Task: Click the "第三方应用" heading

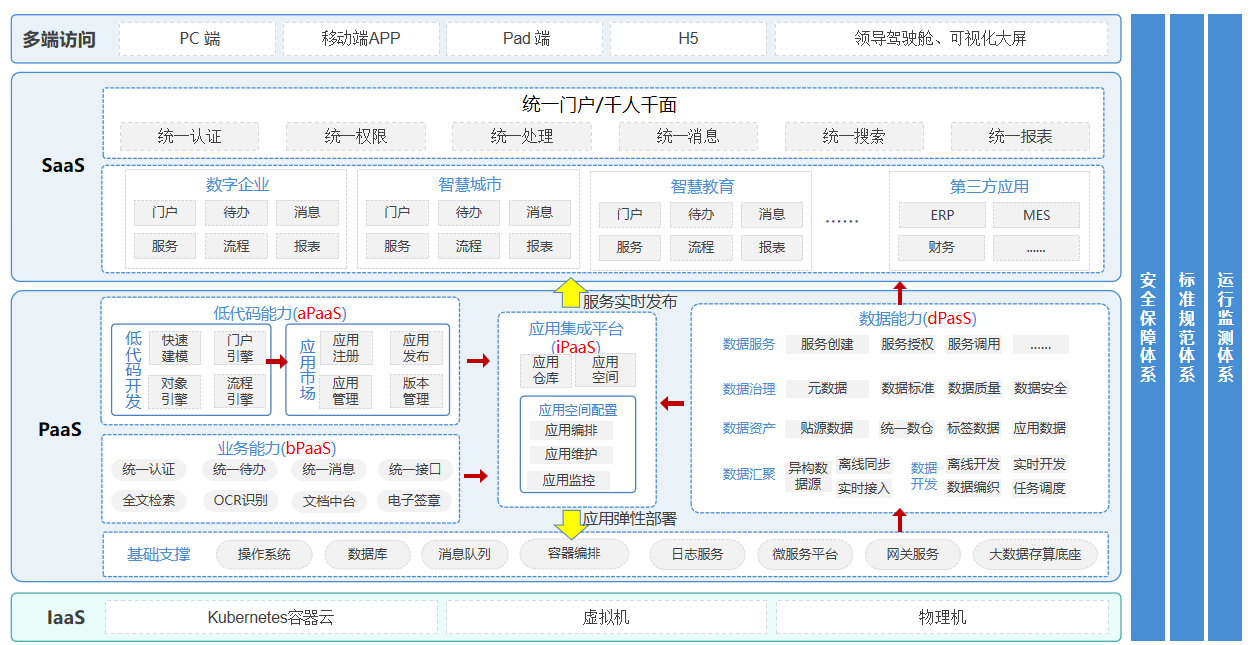Action: pos(989,186)
